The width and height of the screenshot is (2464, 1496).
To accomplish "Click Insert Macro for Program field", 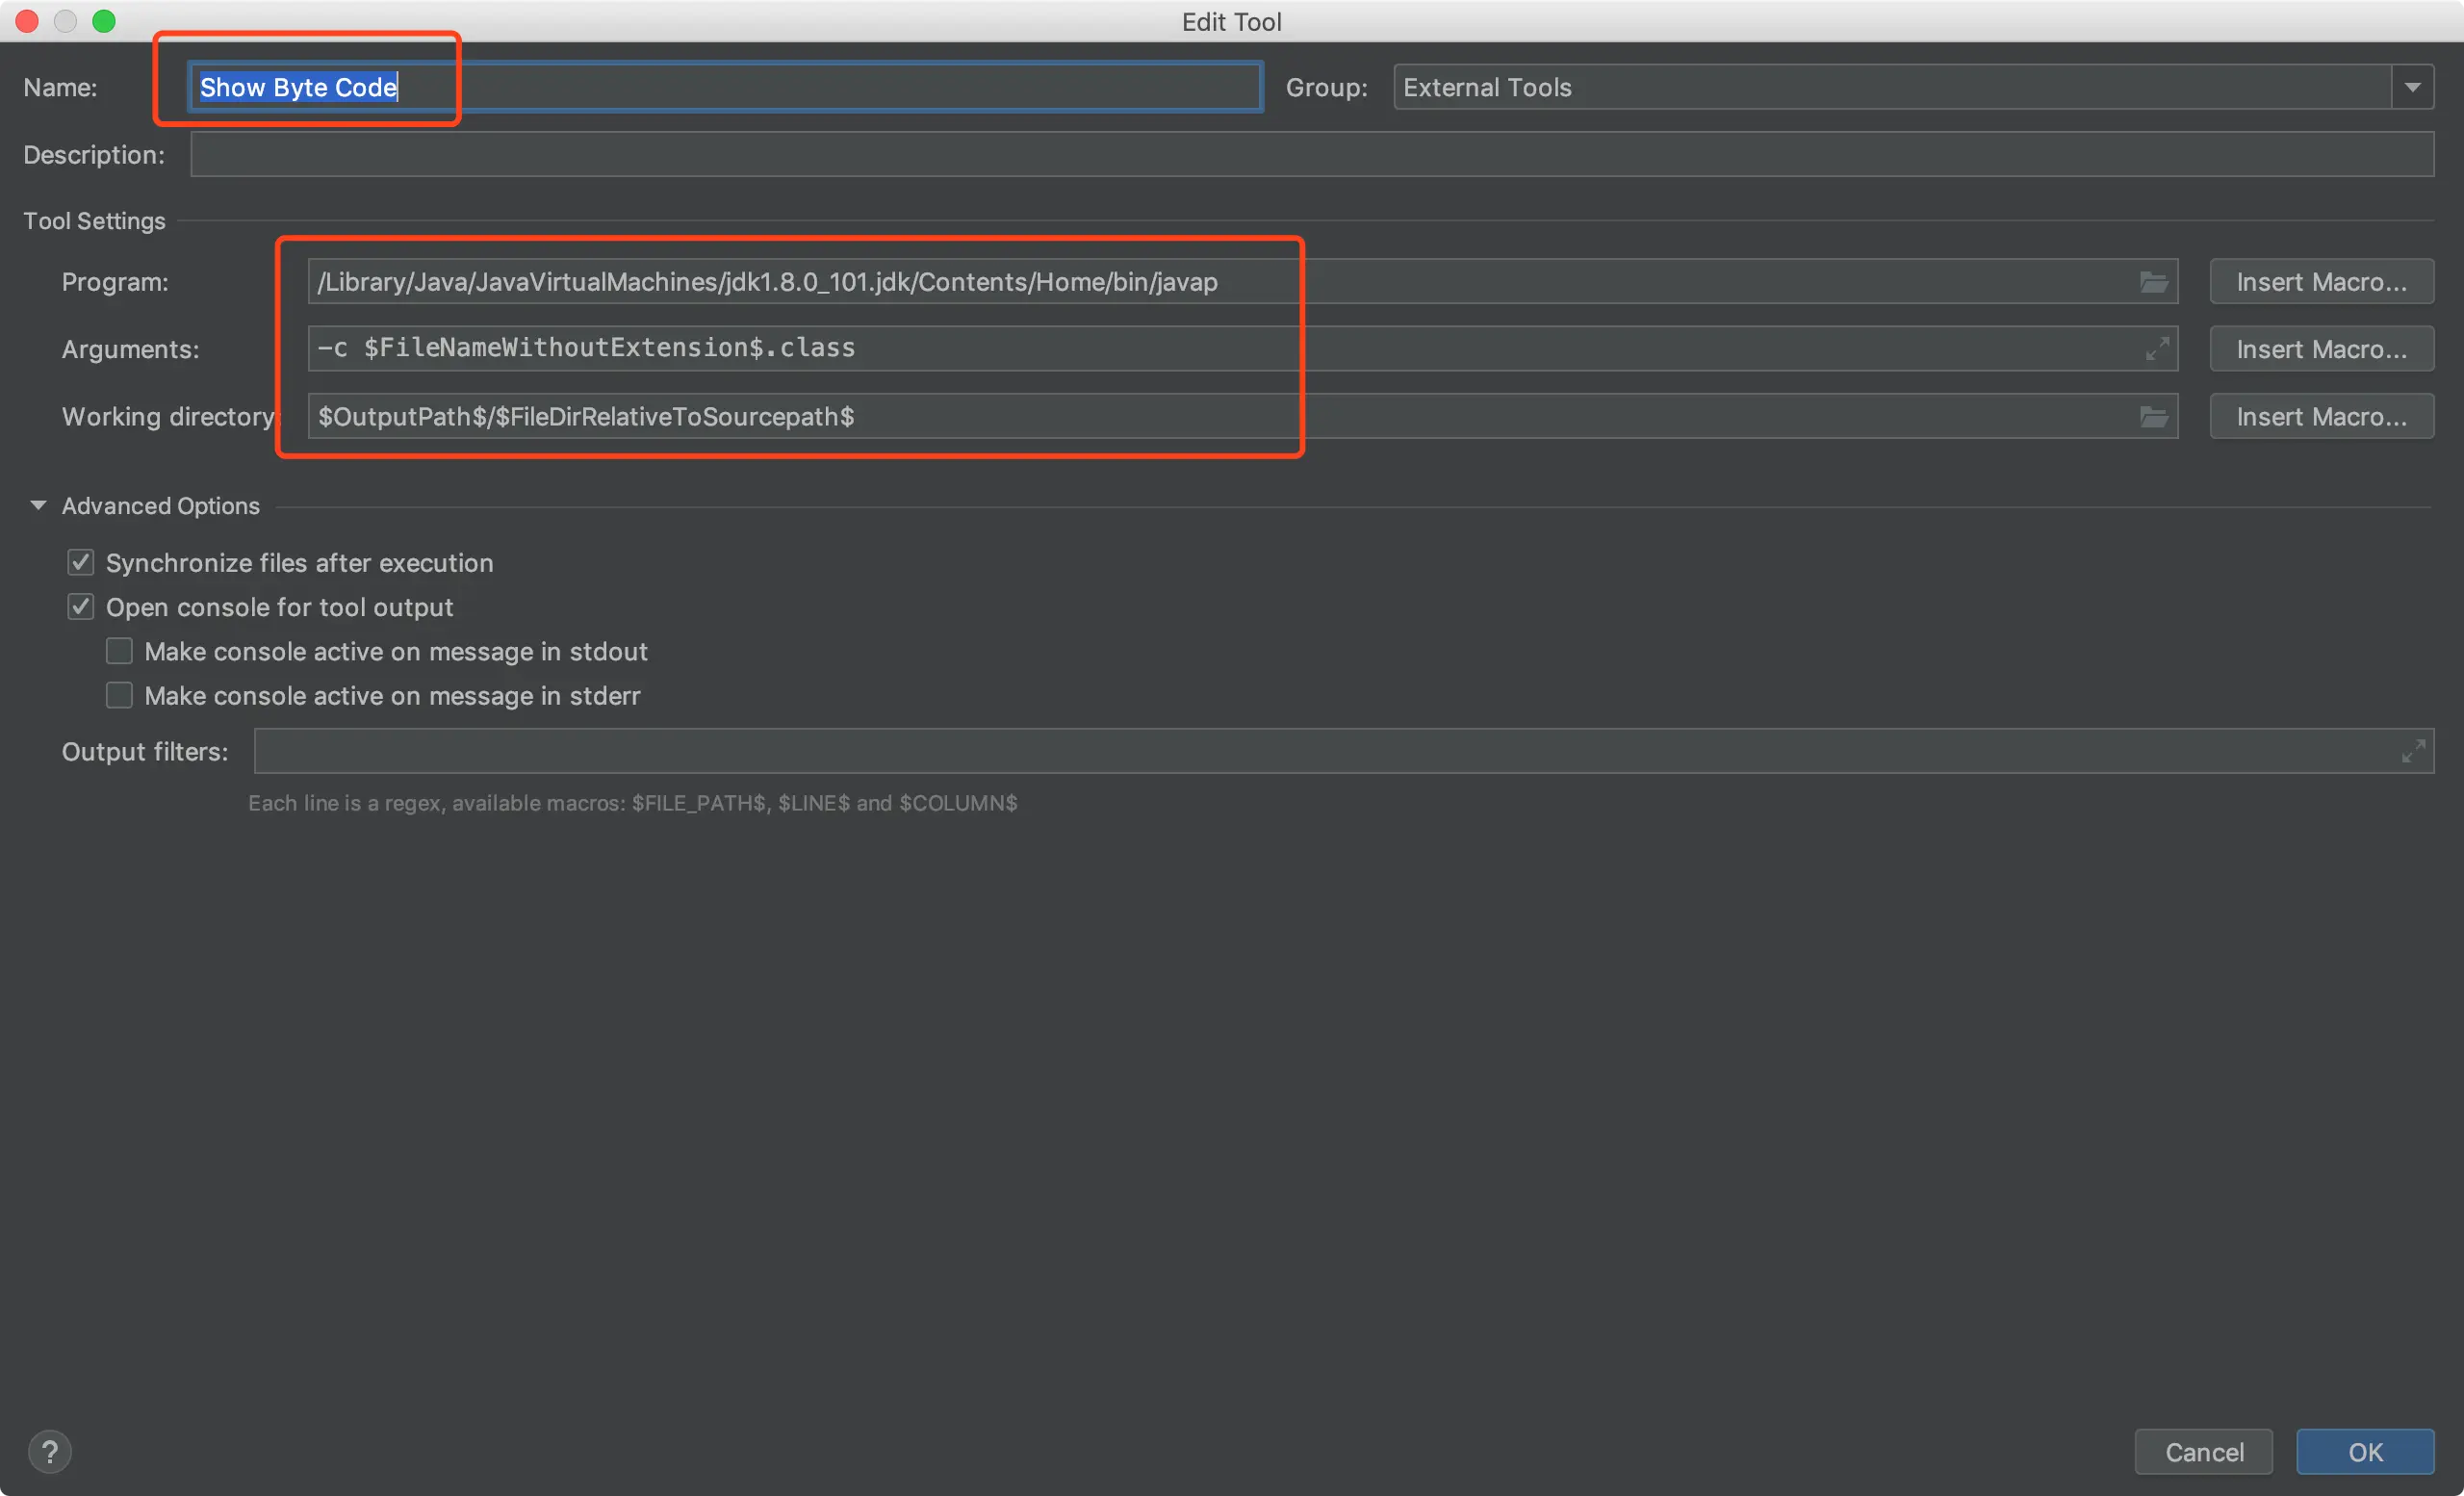I will (x=2321, y=282).
